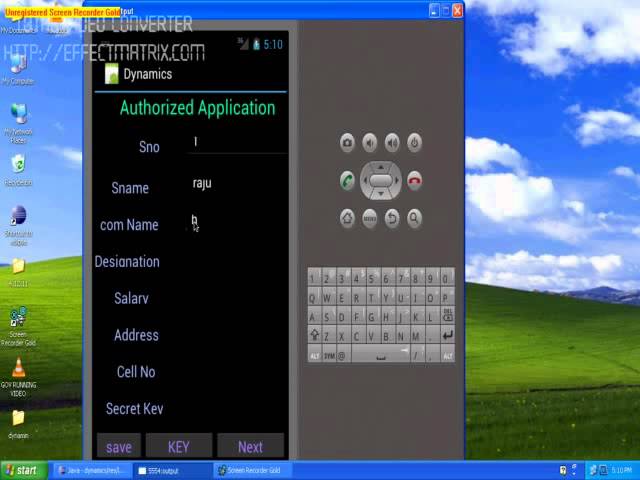Screen dimensions: 640x480
Task: Open Screen Recorder Gold desktop icon
Action: [18, 327]
